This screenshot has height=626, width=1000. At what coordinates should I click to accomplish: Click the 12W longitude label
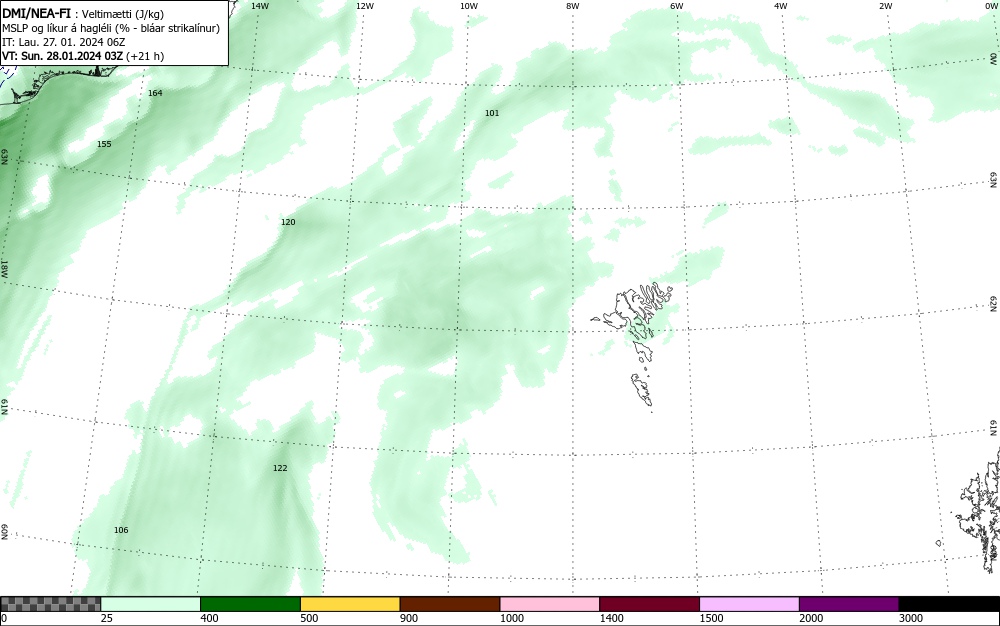pyautogui.click(x=364, y=6)
